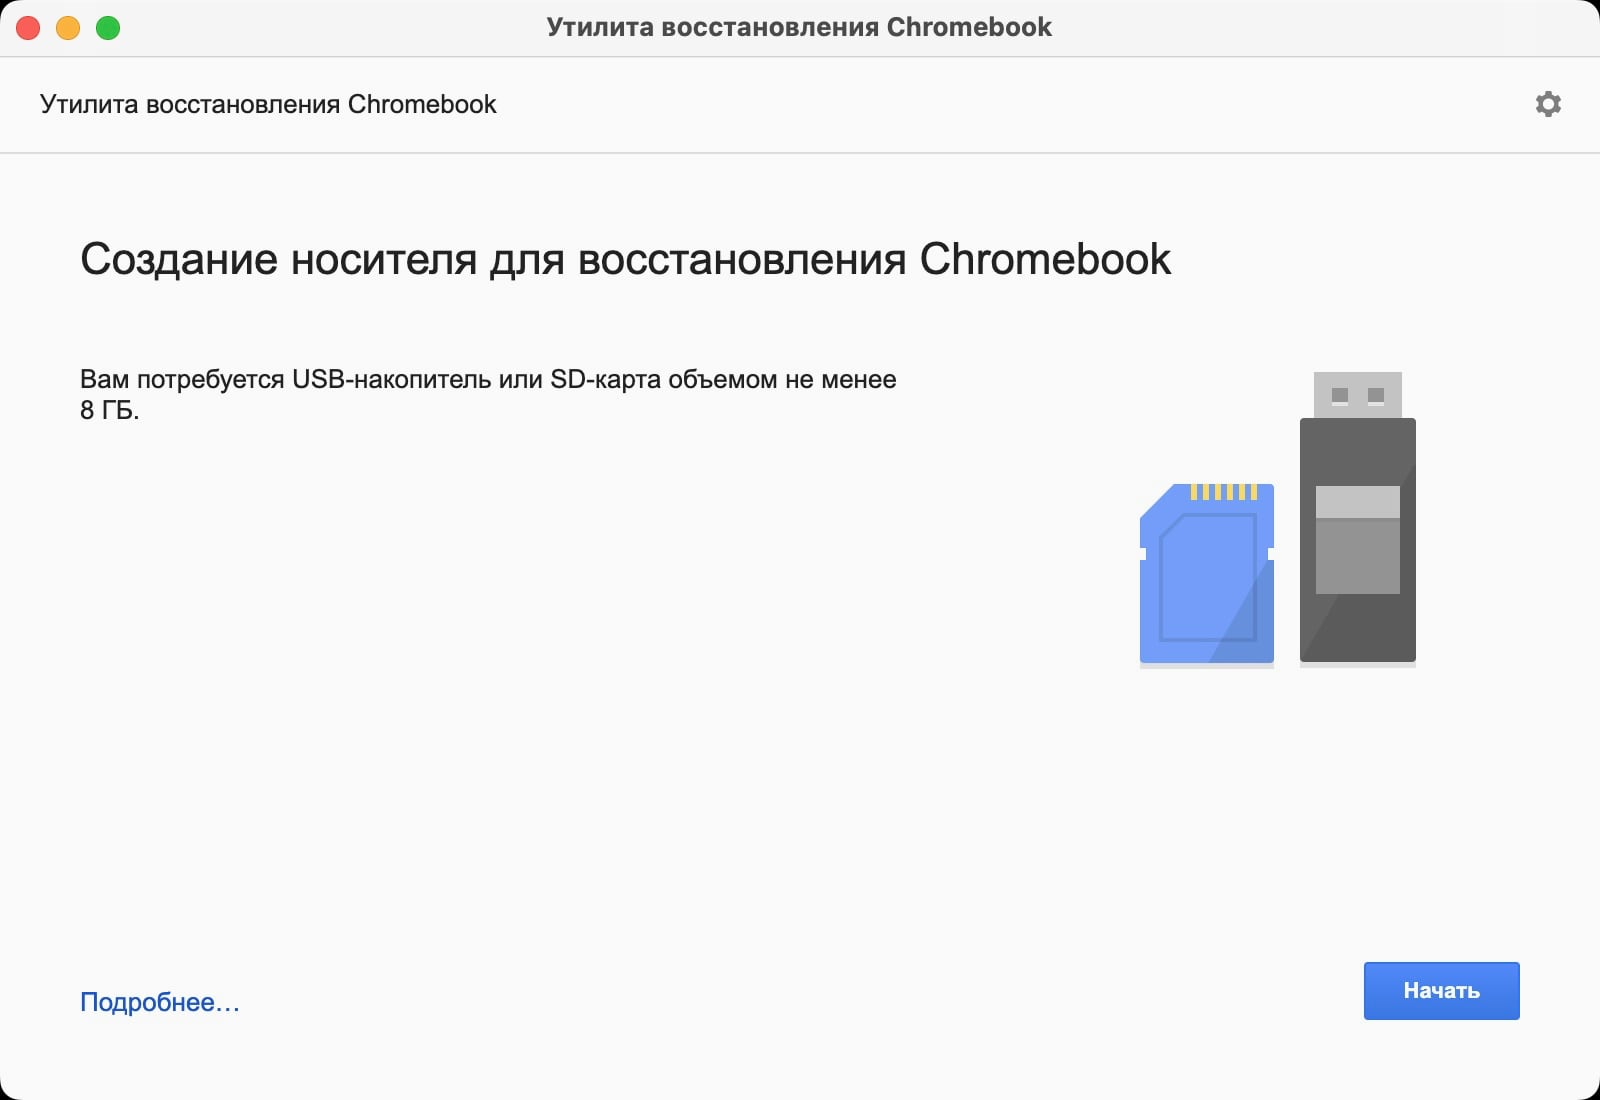
Task: Click the header label Утилита восстановления Chromebook
Action: point(268,104)
